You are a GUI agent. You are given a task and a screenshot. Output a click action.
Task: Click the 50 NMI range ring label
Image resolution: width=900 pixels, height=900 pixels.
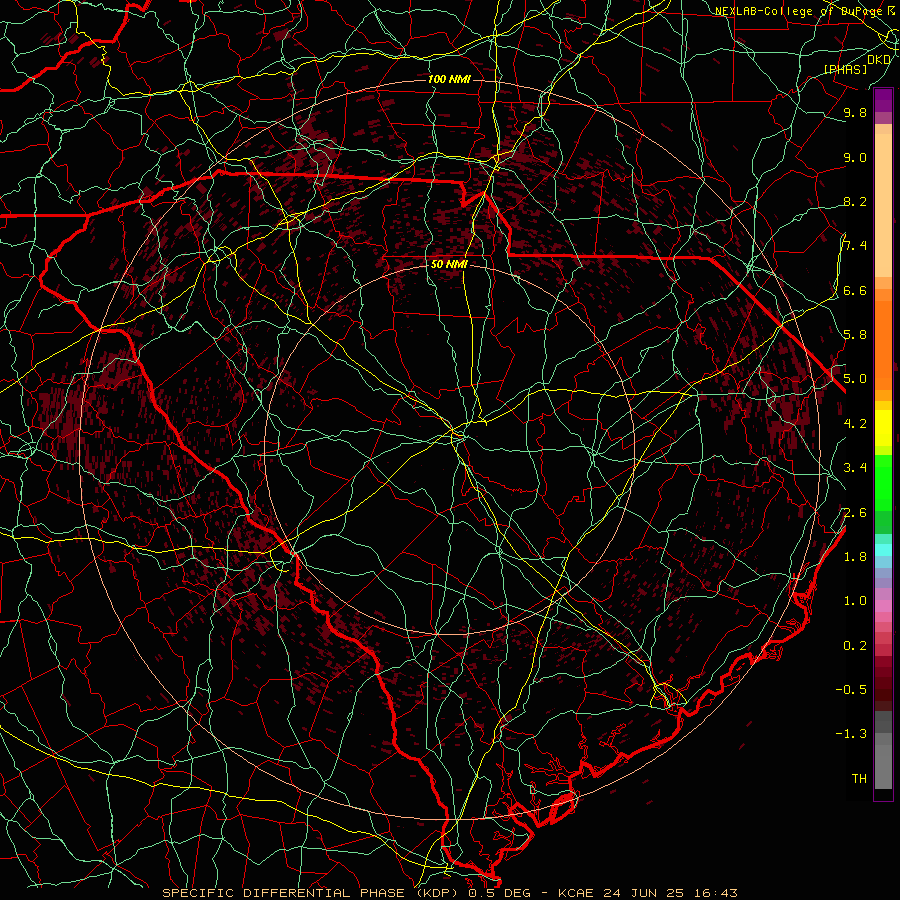pyautogui.click(x=449, y=264)
